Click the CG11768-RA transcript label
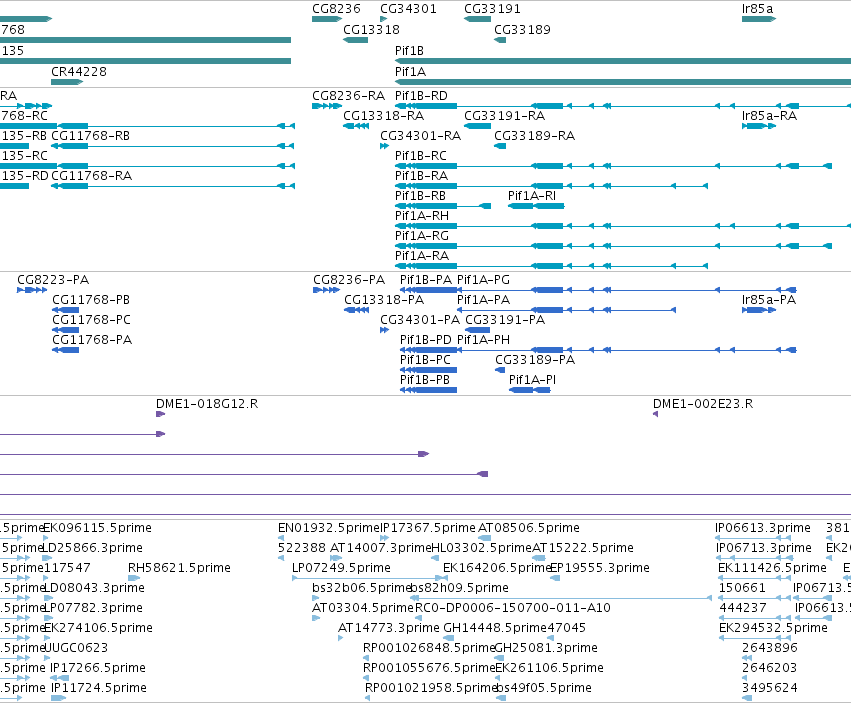Viewport: 851px width, 703px height. 91,176
